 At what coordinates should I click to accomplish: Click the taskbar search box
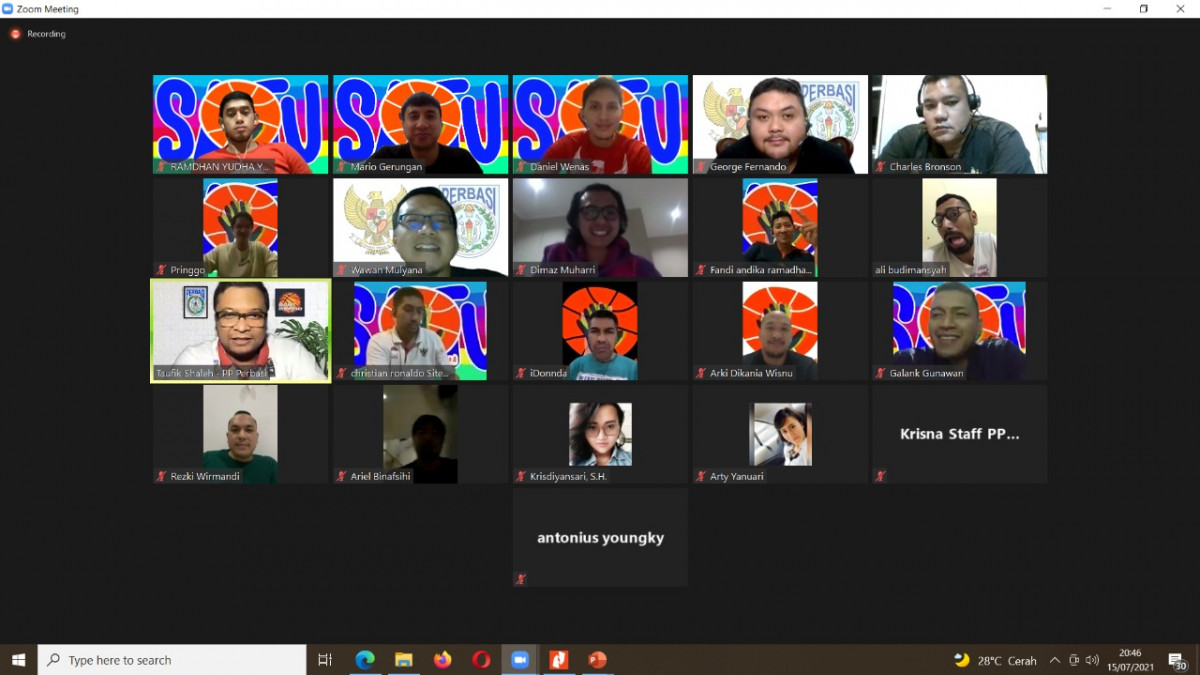(x=172, y=660)
